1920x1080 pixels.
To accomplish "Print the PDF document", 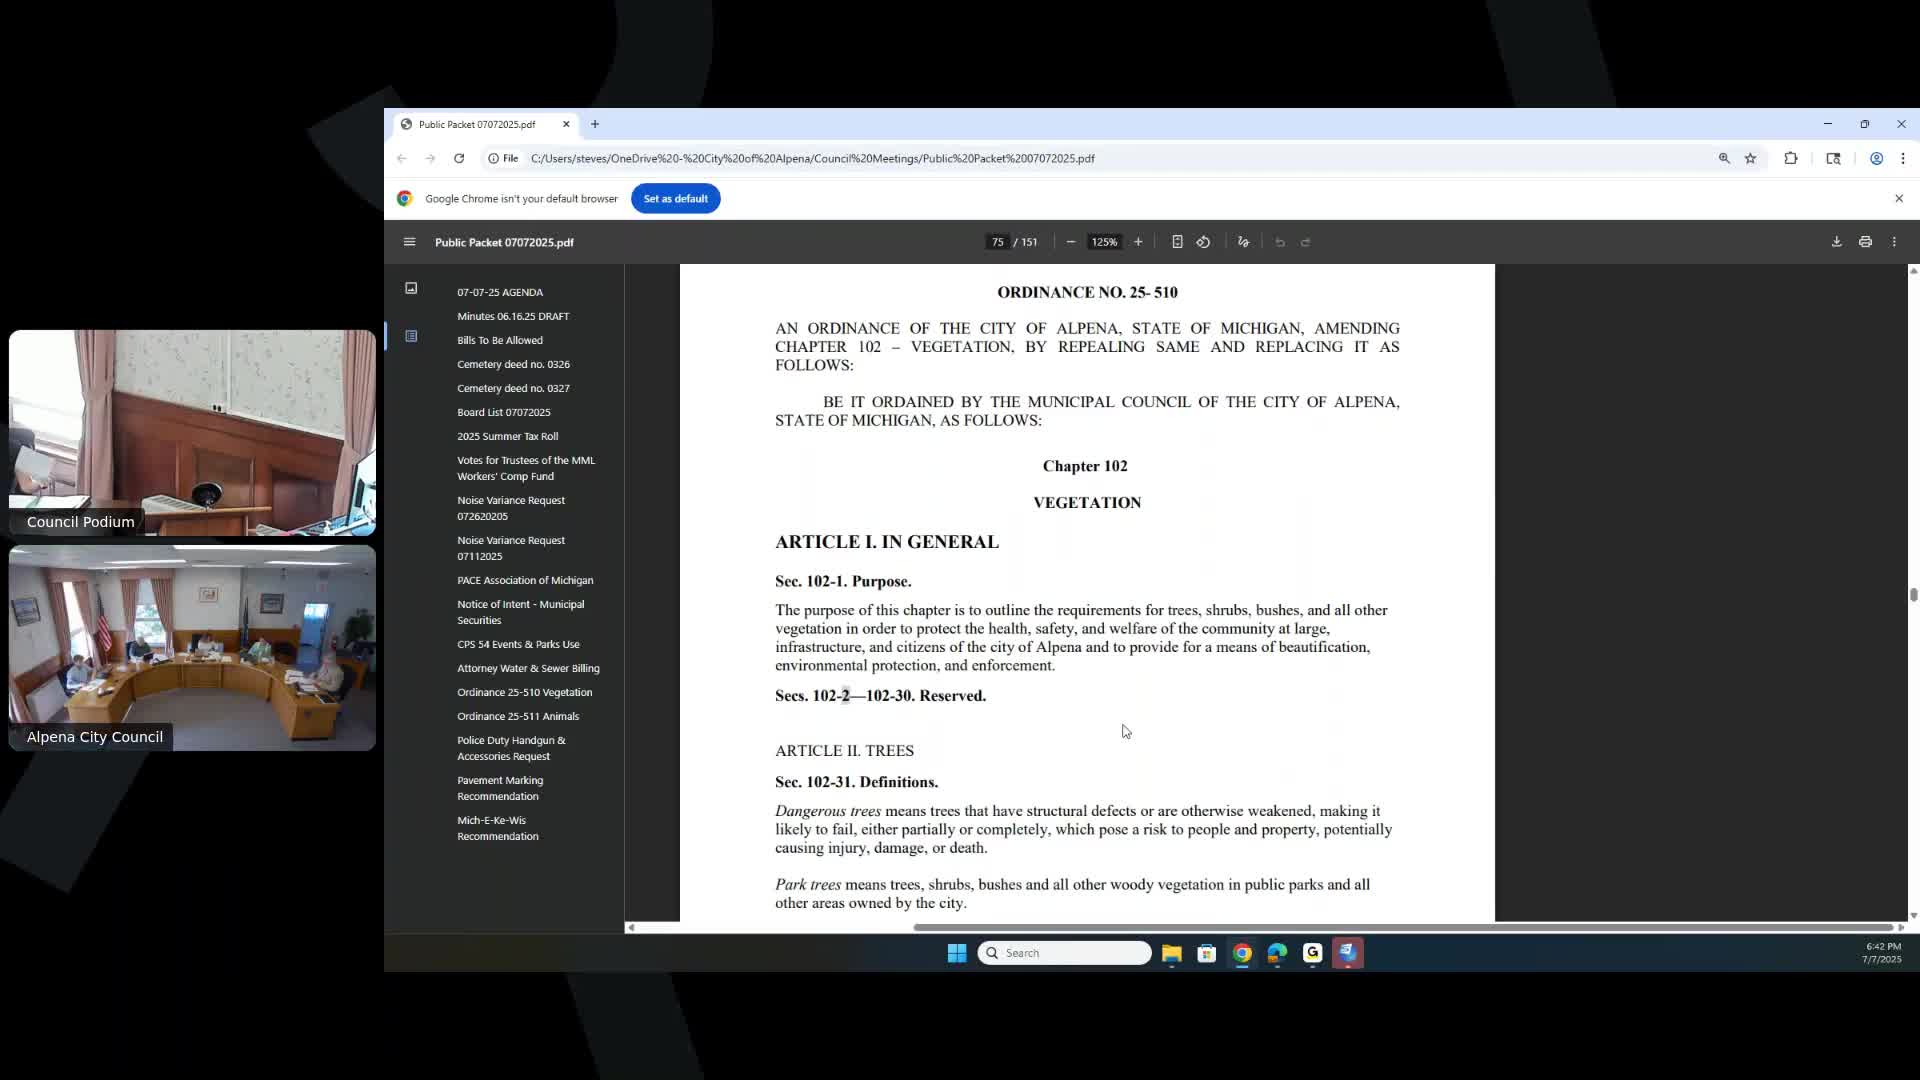I will [1865, 242].
